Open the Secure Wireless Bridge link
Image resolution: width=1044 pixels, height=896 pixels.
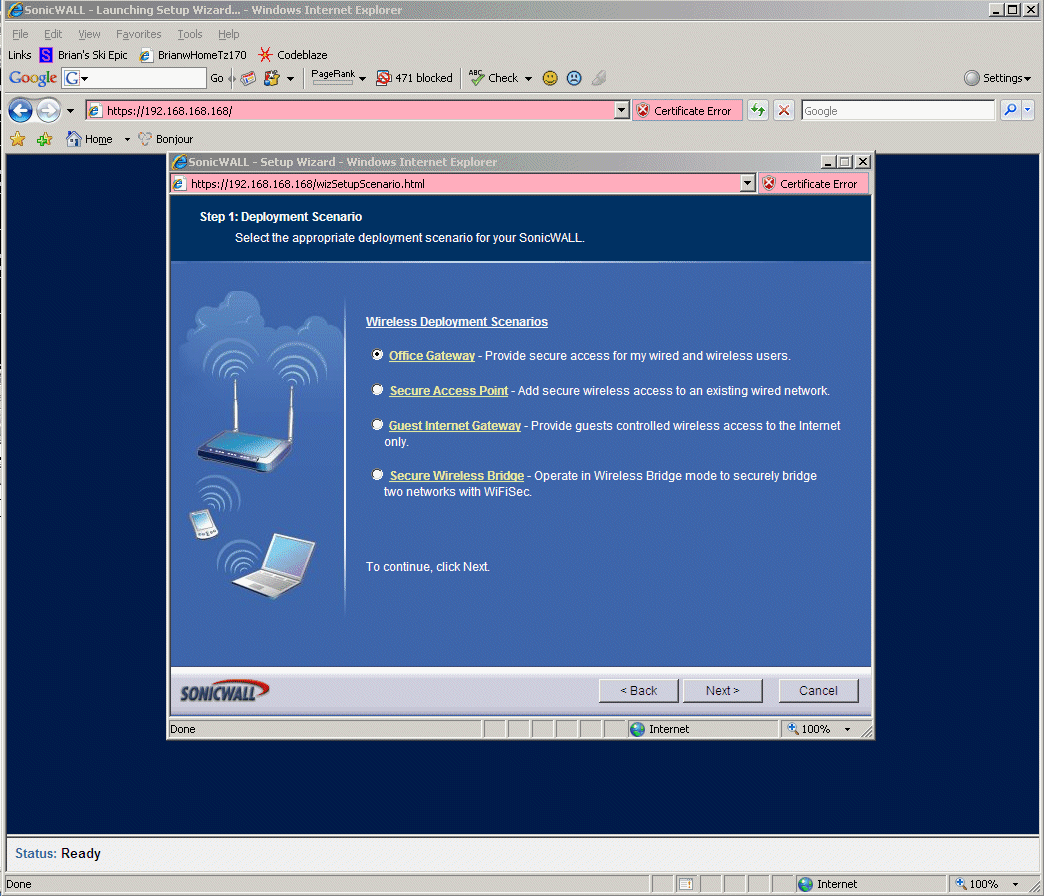[x=457, y=475]
